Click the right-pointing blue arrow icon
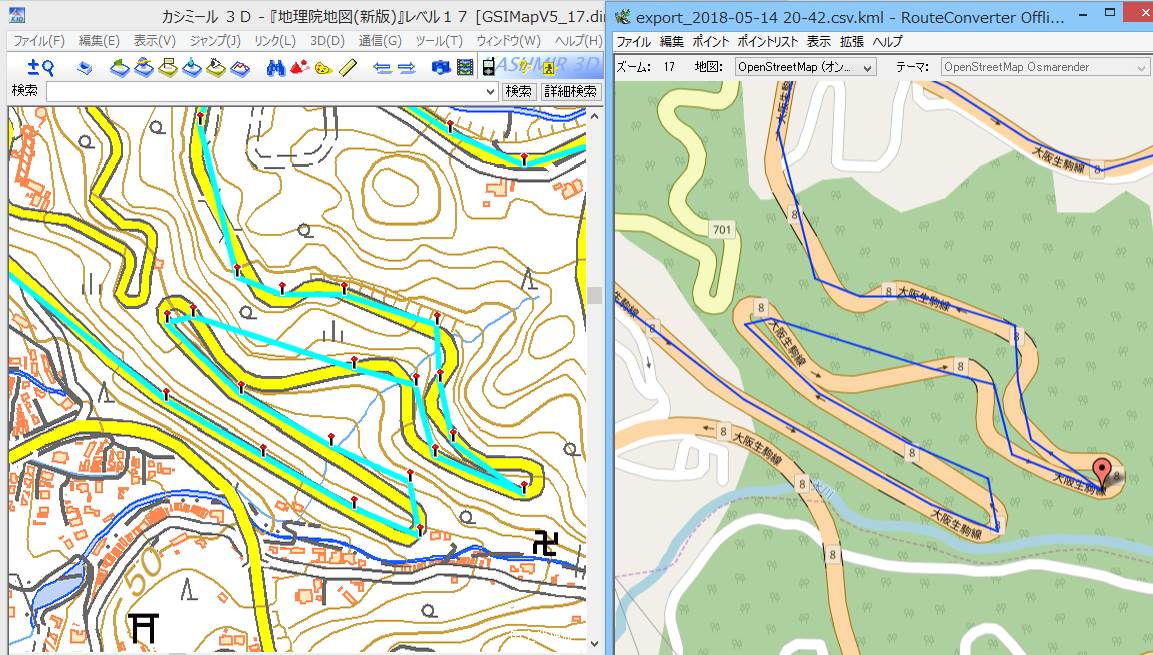Viewport: 1153px width, 655px height. (407, 68)
